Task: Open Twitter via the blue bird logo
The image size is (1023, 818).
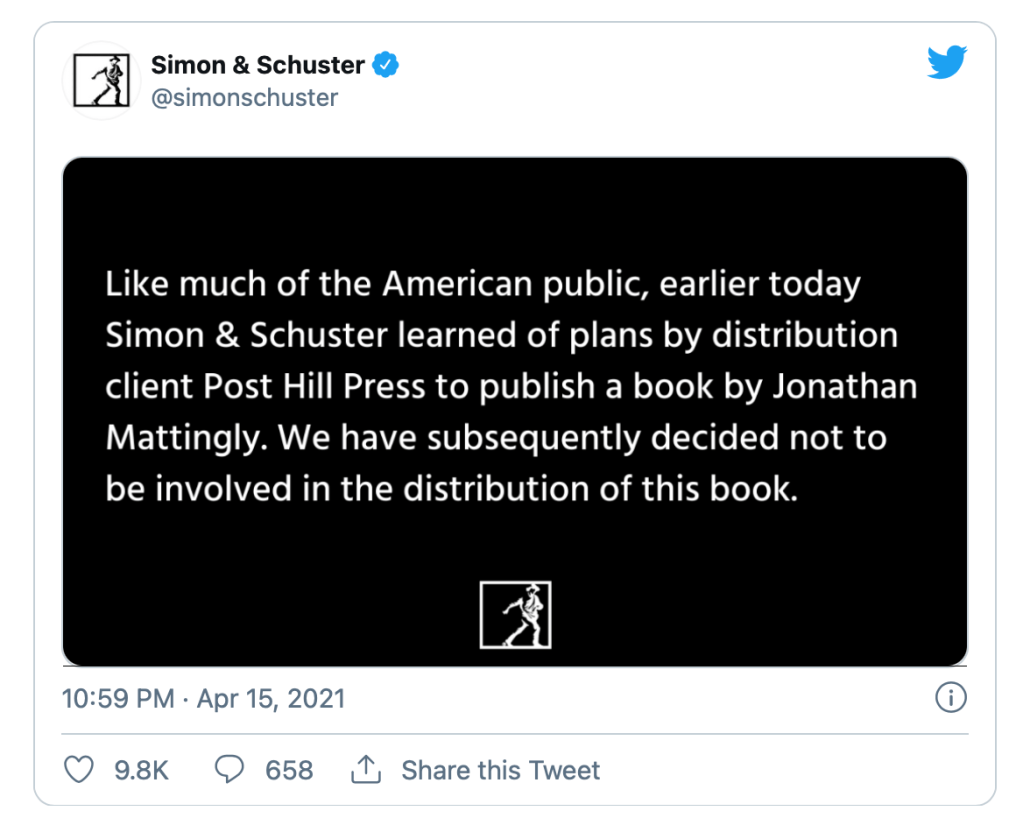Action: 946,64
